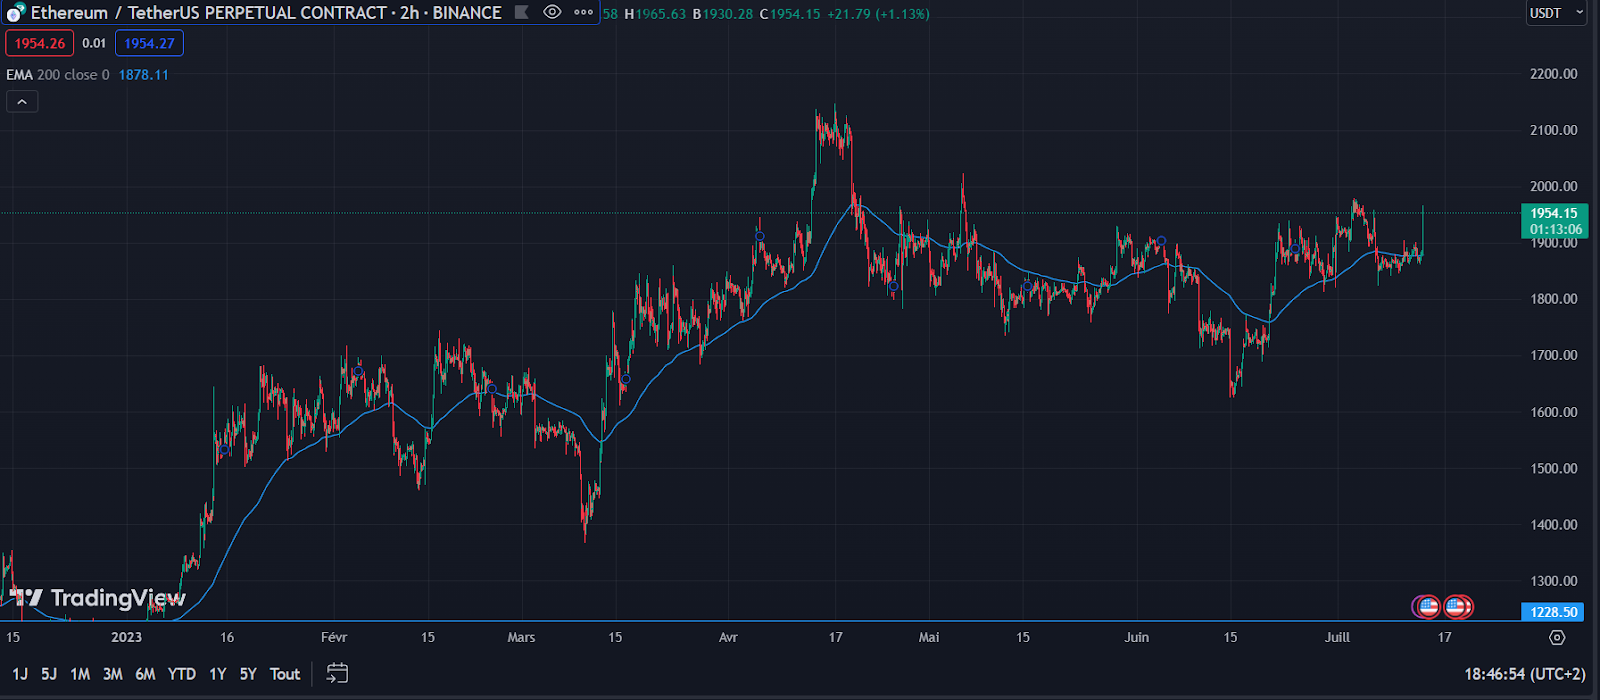Click the Mars label on time axis
The image size is (1600, 700).
pyautogui.click(x=521, y=637)
